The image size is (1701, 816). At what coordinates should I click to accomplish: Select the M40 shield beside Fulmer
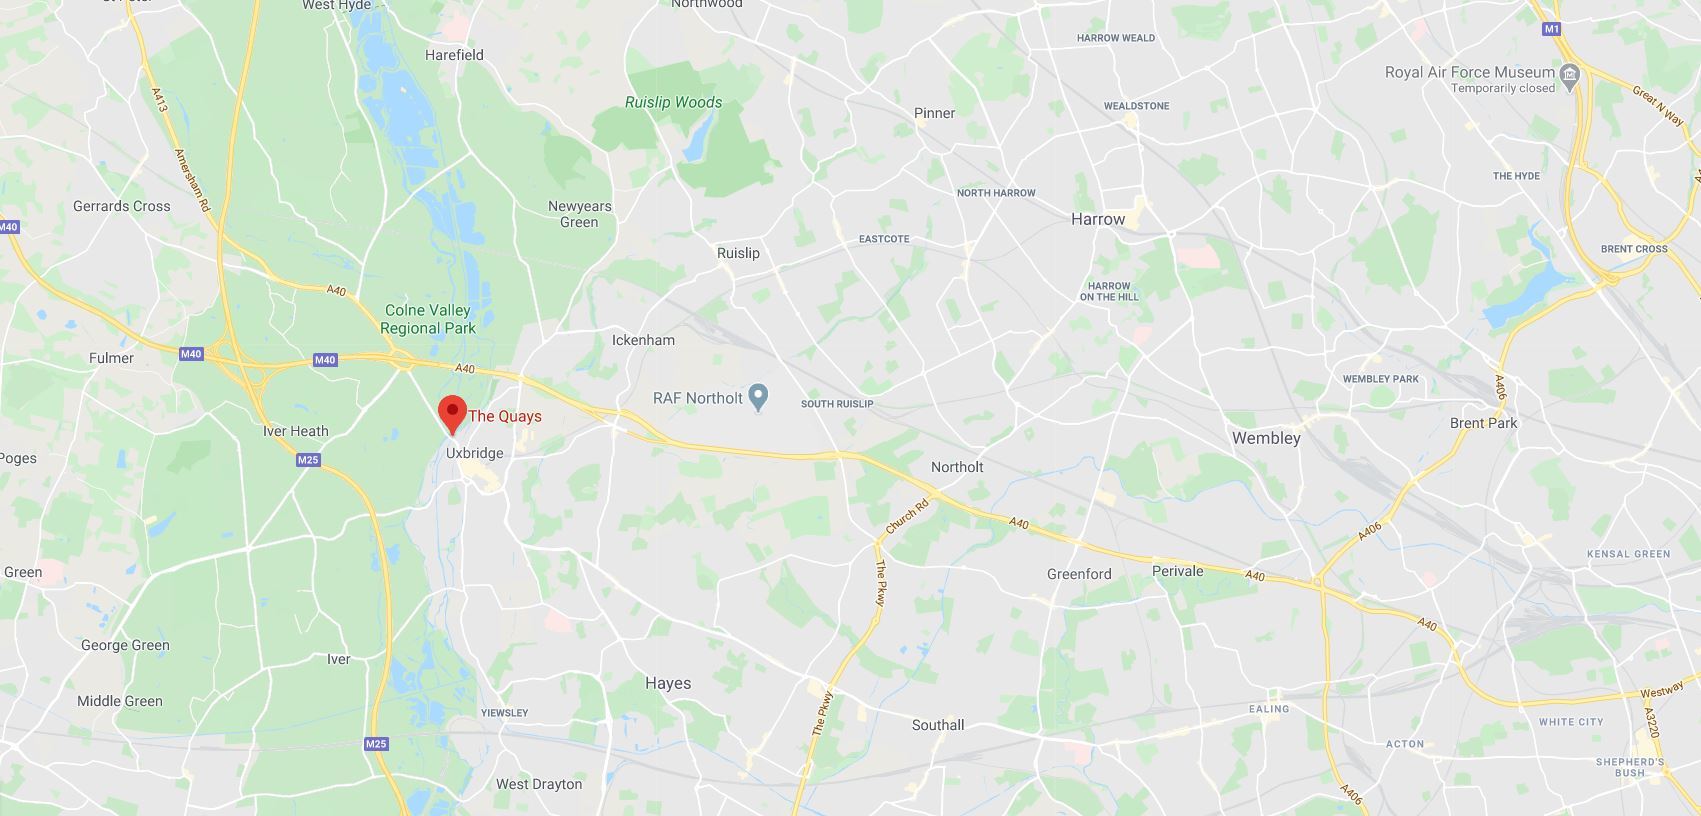pos(191,354)
